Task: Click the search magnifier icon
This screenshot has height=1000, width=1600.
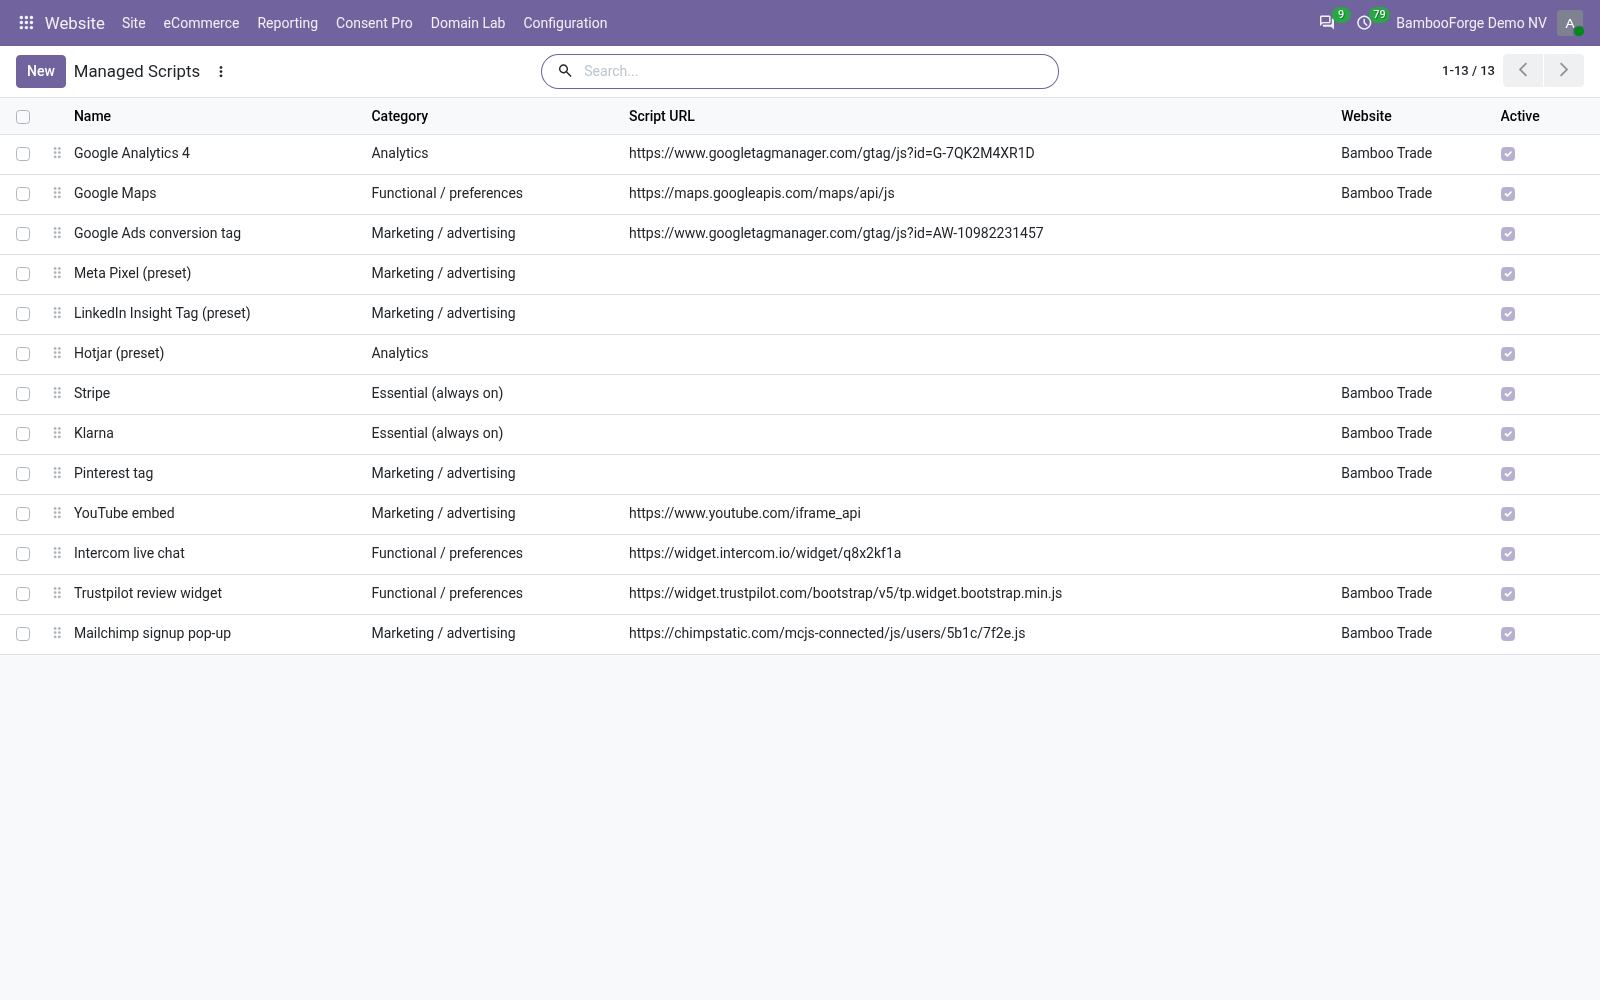Action: click(x=565, y=71)
